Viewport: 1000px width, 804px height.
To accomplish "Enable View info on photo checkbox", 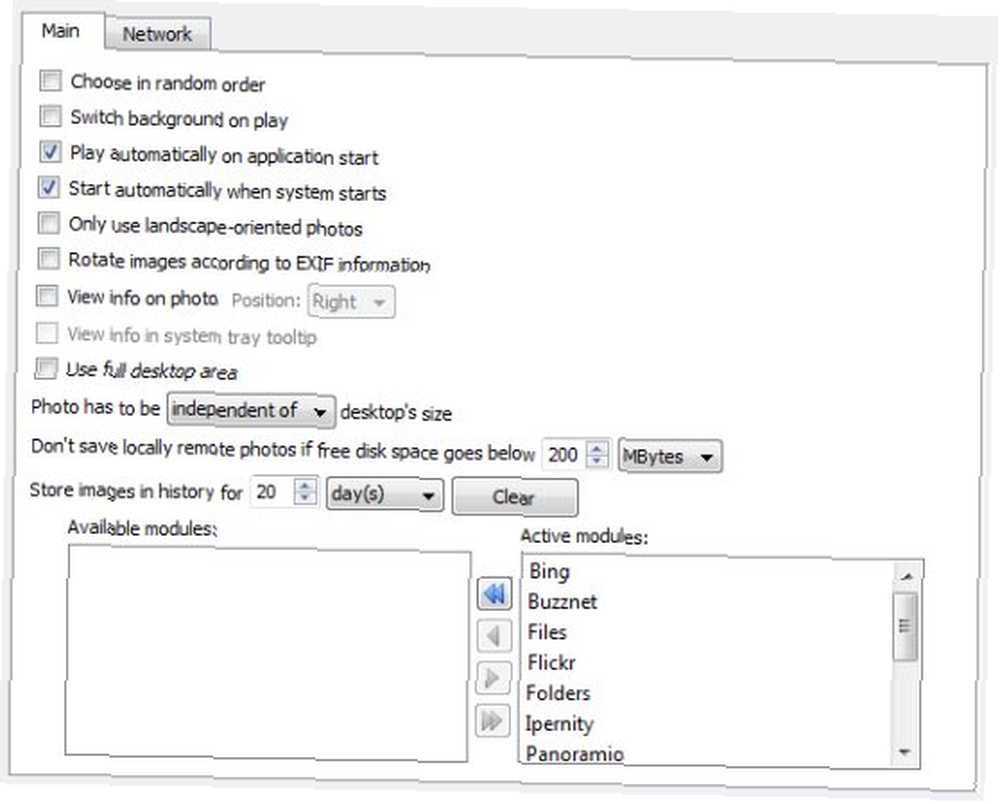I will pyautogui.click(x=47, y=295).
